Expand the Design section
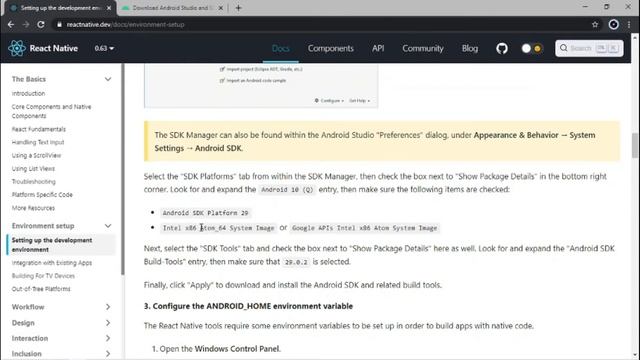 [108, 323]
